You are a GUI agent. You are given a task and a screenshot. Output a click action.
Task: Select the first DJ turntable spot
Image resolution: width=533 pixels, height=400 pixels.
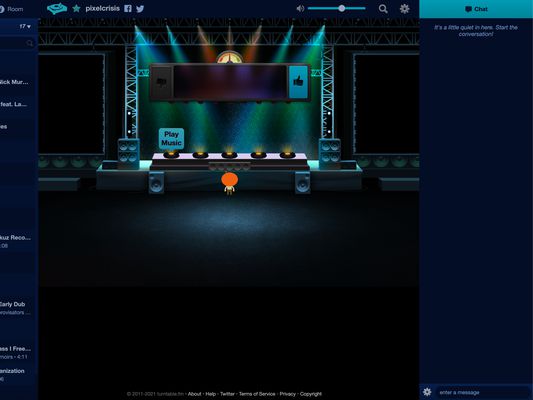click(171, 155)
